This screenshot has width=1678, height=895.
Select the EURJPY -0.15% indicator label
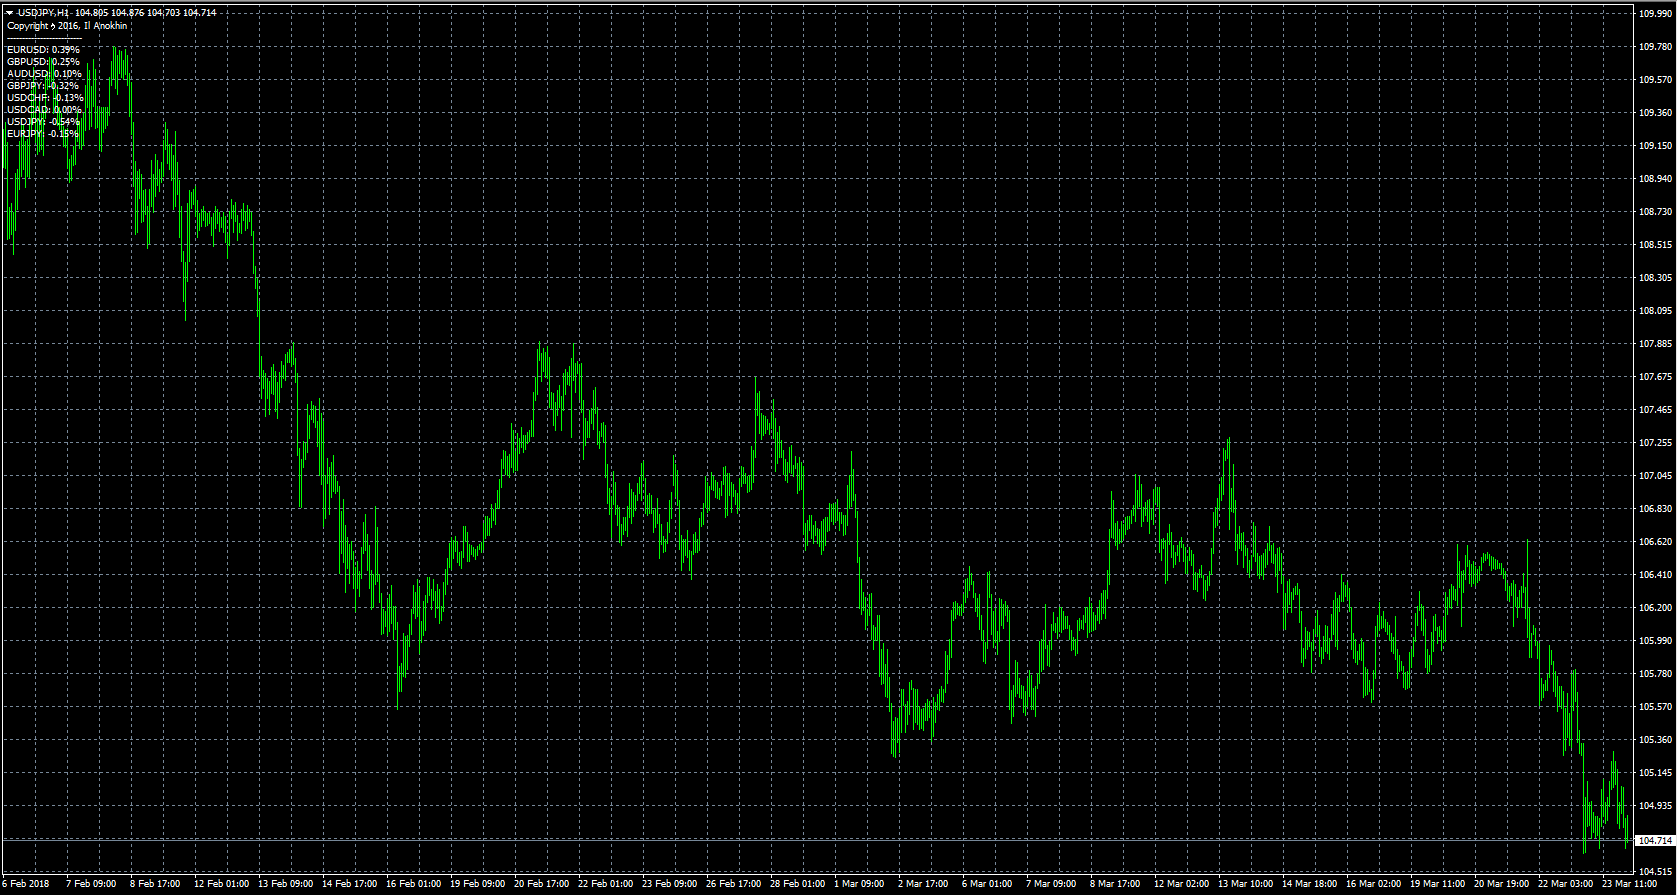(43, 134)
